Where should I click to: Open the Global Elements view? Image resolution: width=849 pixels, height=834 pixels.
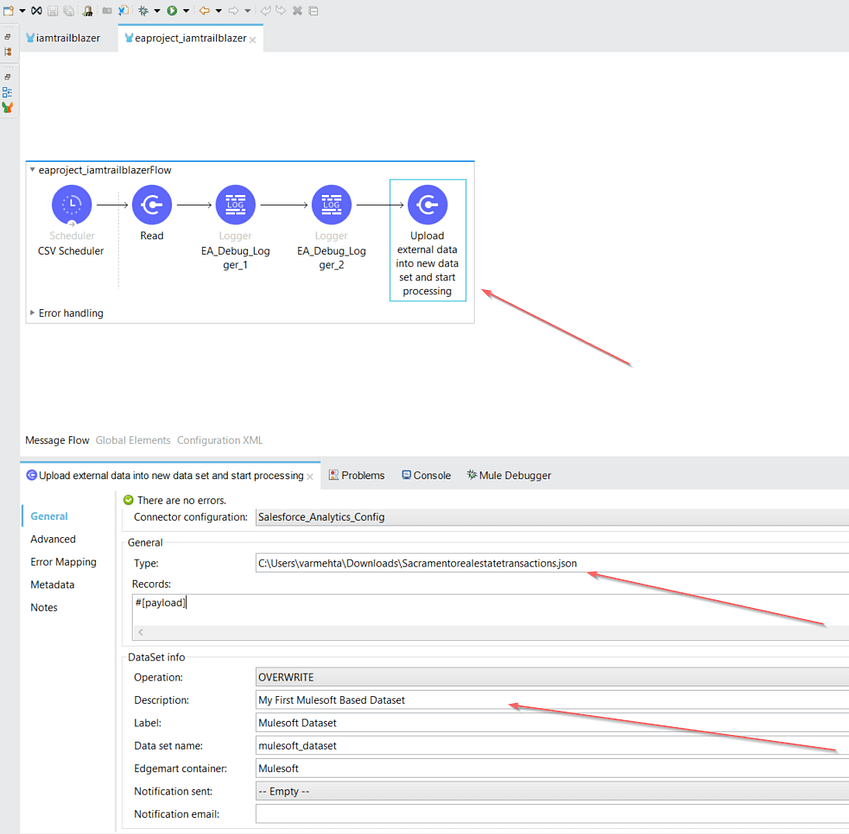pos(133,440)
